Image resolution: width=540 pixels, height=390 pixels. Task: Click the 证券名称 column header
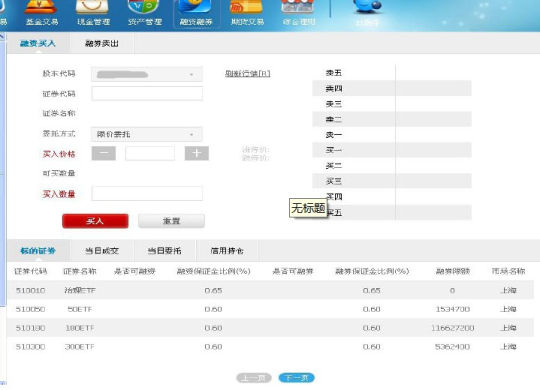[x=80, y=271]
